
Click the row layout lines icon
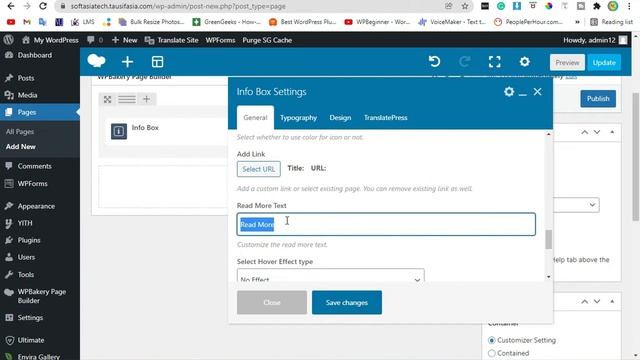127,99
